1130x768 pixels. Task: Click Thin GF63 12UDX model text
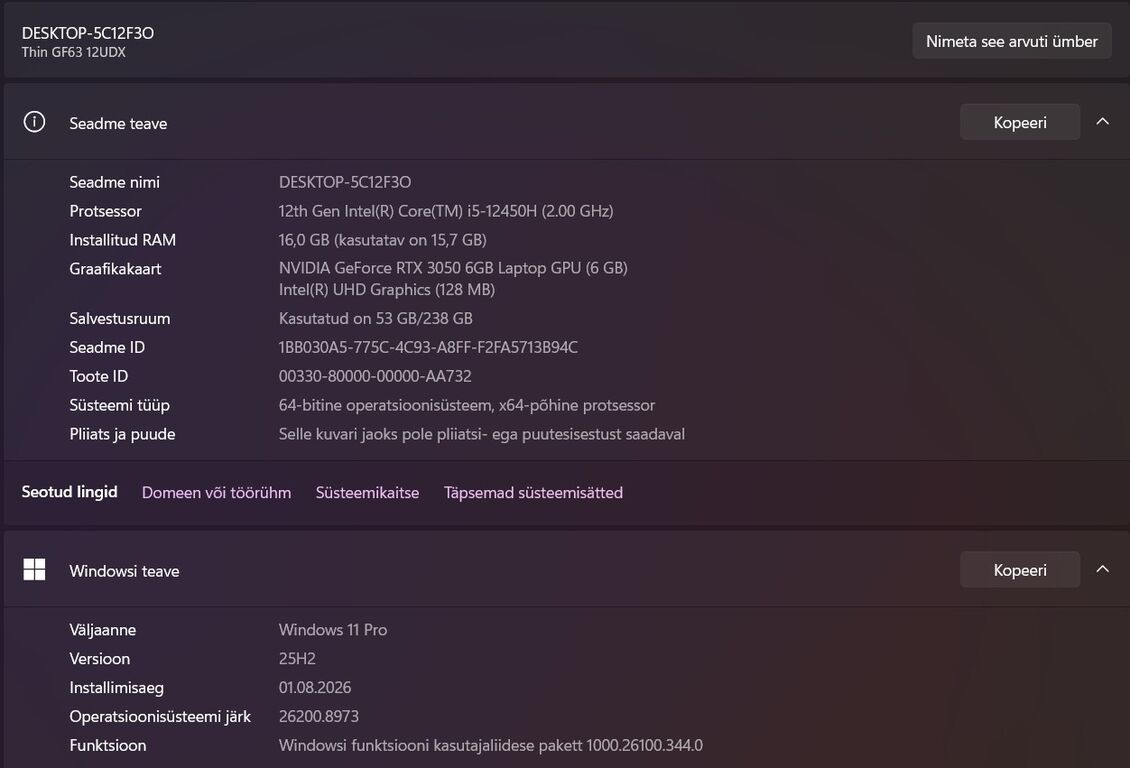point(74,52)
